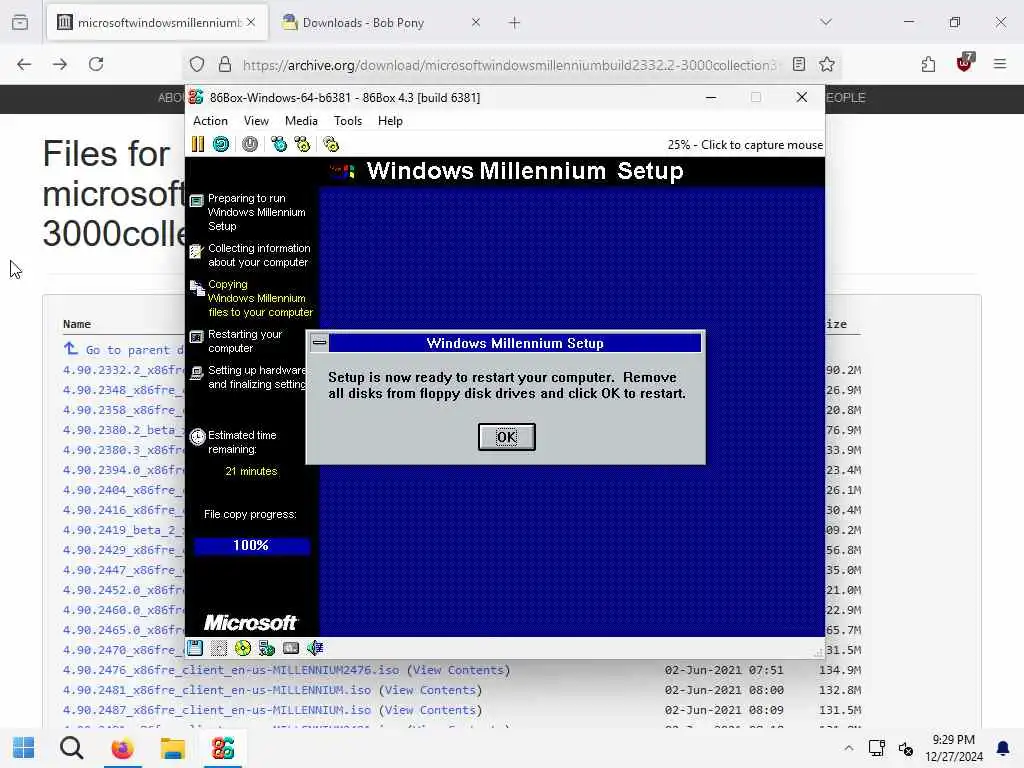View Contents of the 4.90.2481 iso
This screenshot has height=768, width=1024.
point(430,690)
